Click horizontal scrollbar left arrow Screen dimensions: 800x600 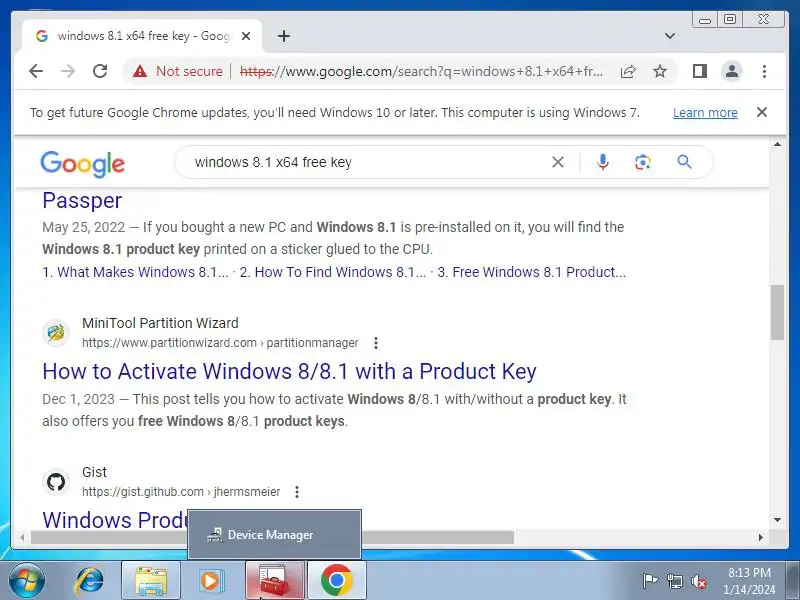point(22,537)
